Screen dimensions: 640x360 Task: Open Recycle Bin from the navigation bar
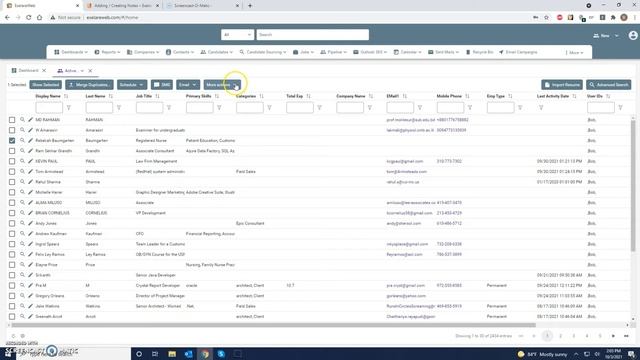pos(480,52)
